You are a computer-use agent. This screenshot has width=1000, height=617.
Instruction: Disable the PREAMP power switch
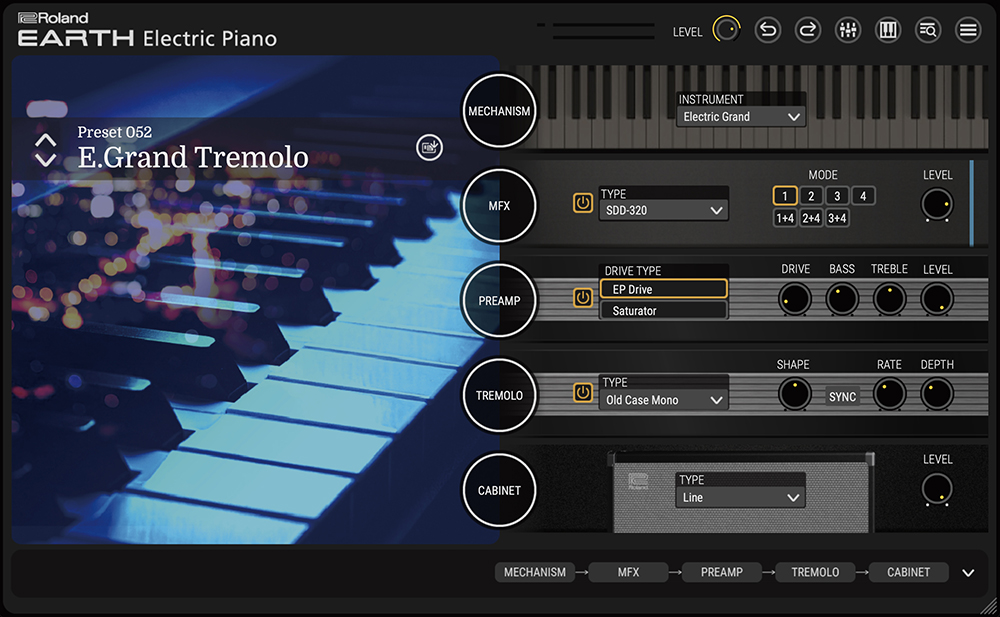(x=583, y=298)
